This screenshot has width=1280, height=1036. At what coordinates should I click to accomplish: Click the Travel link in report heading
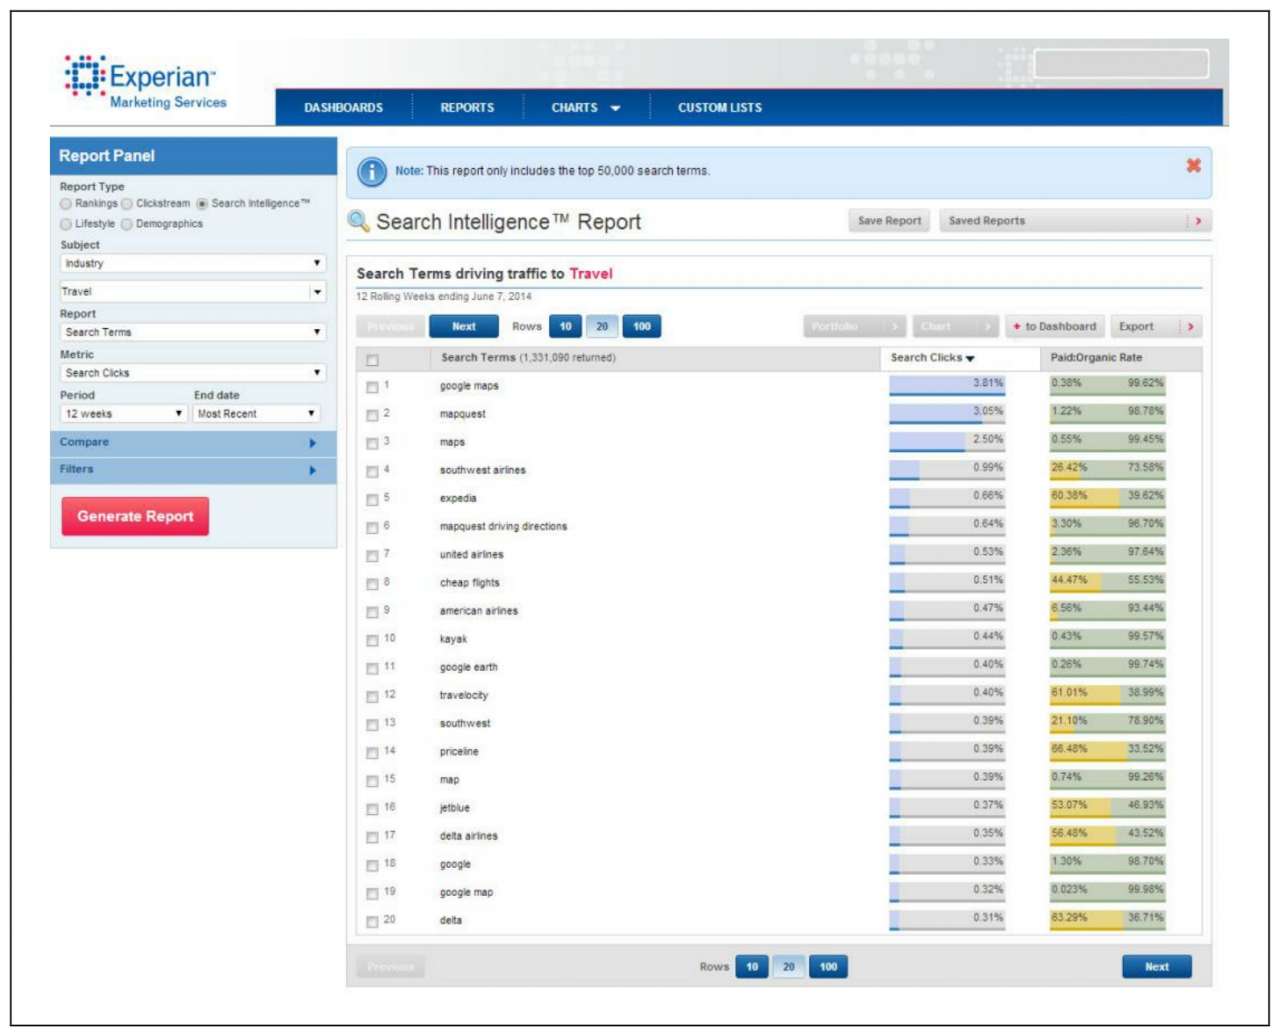tap(591, 274)
